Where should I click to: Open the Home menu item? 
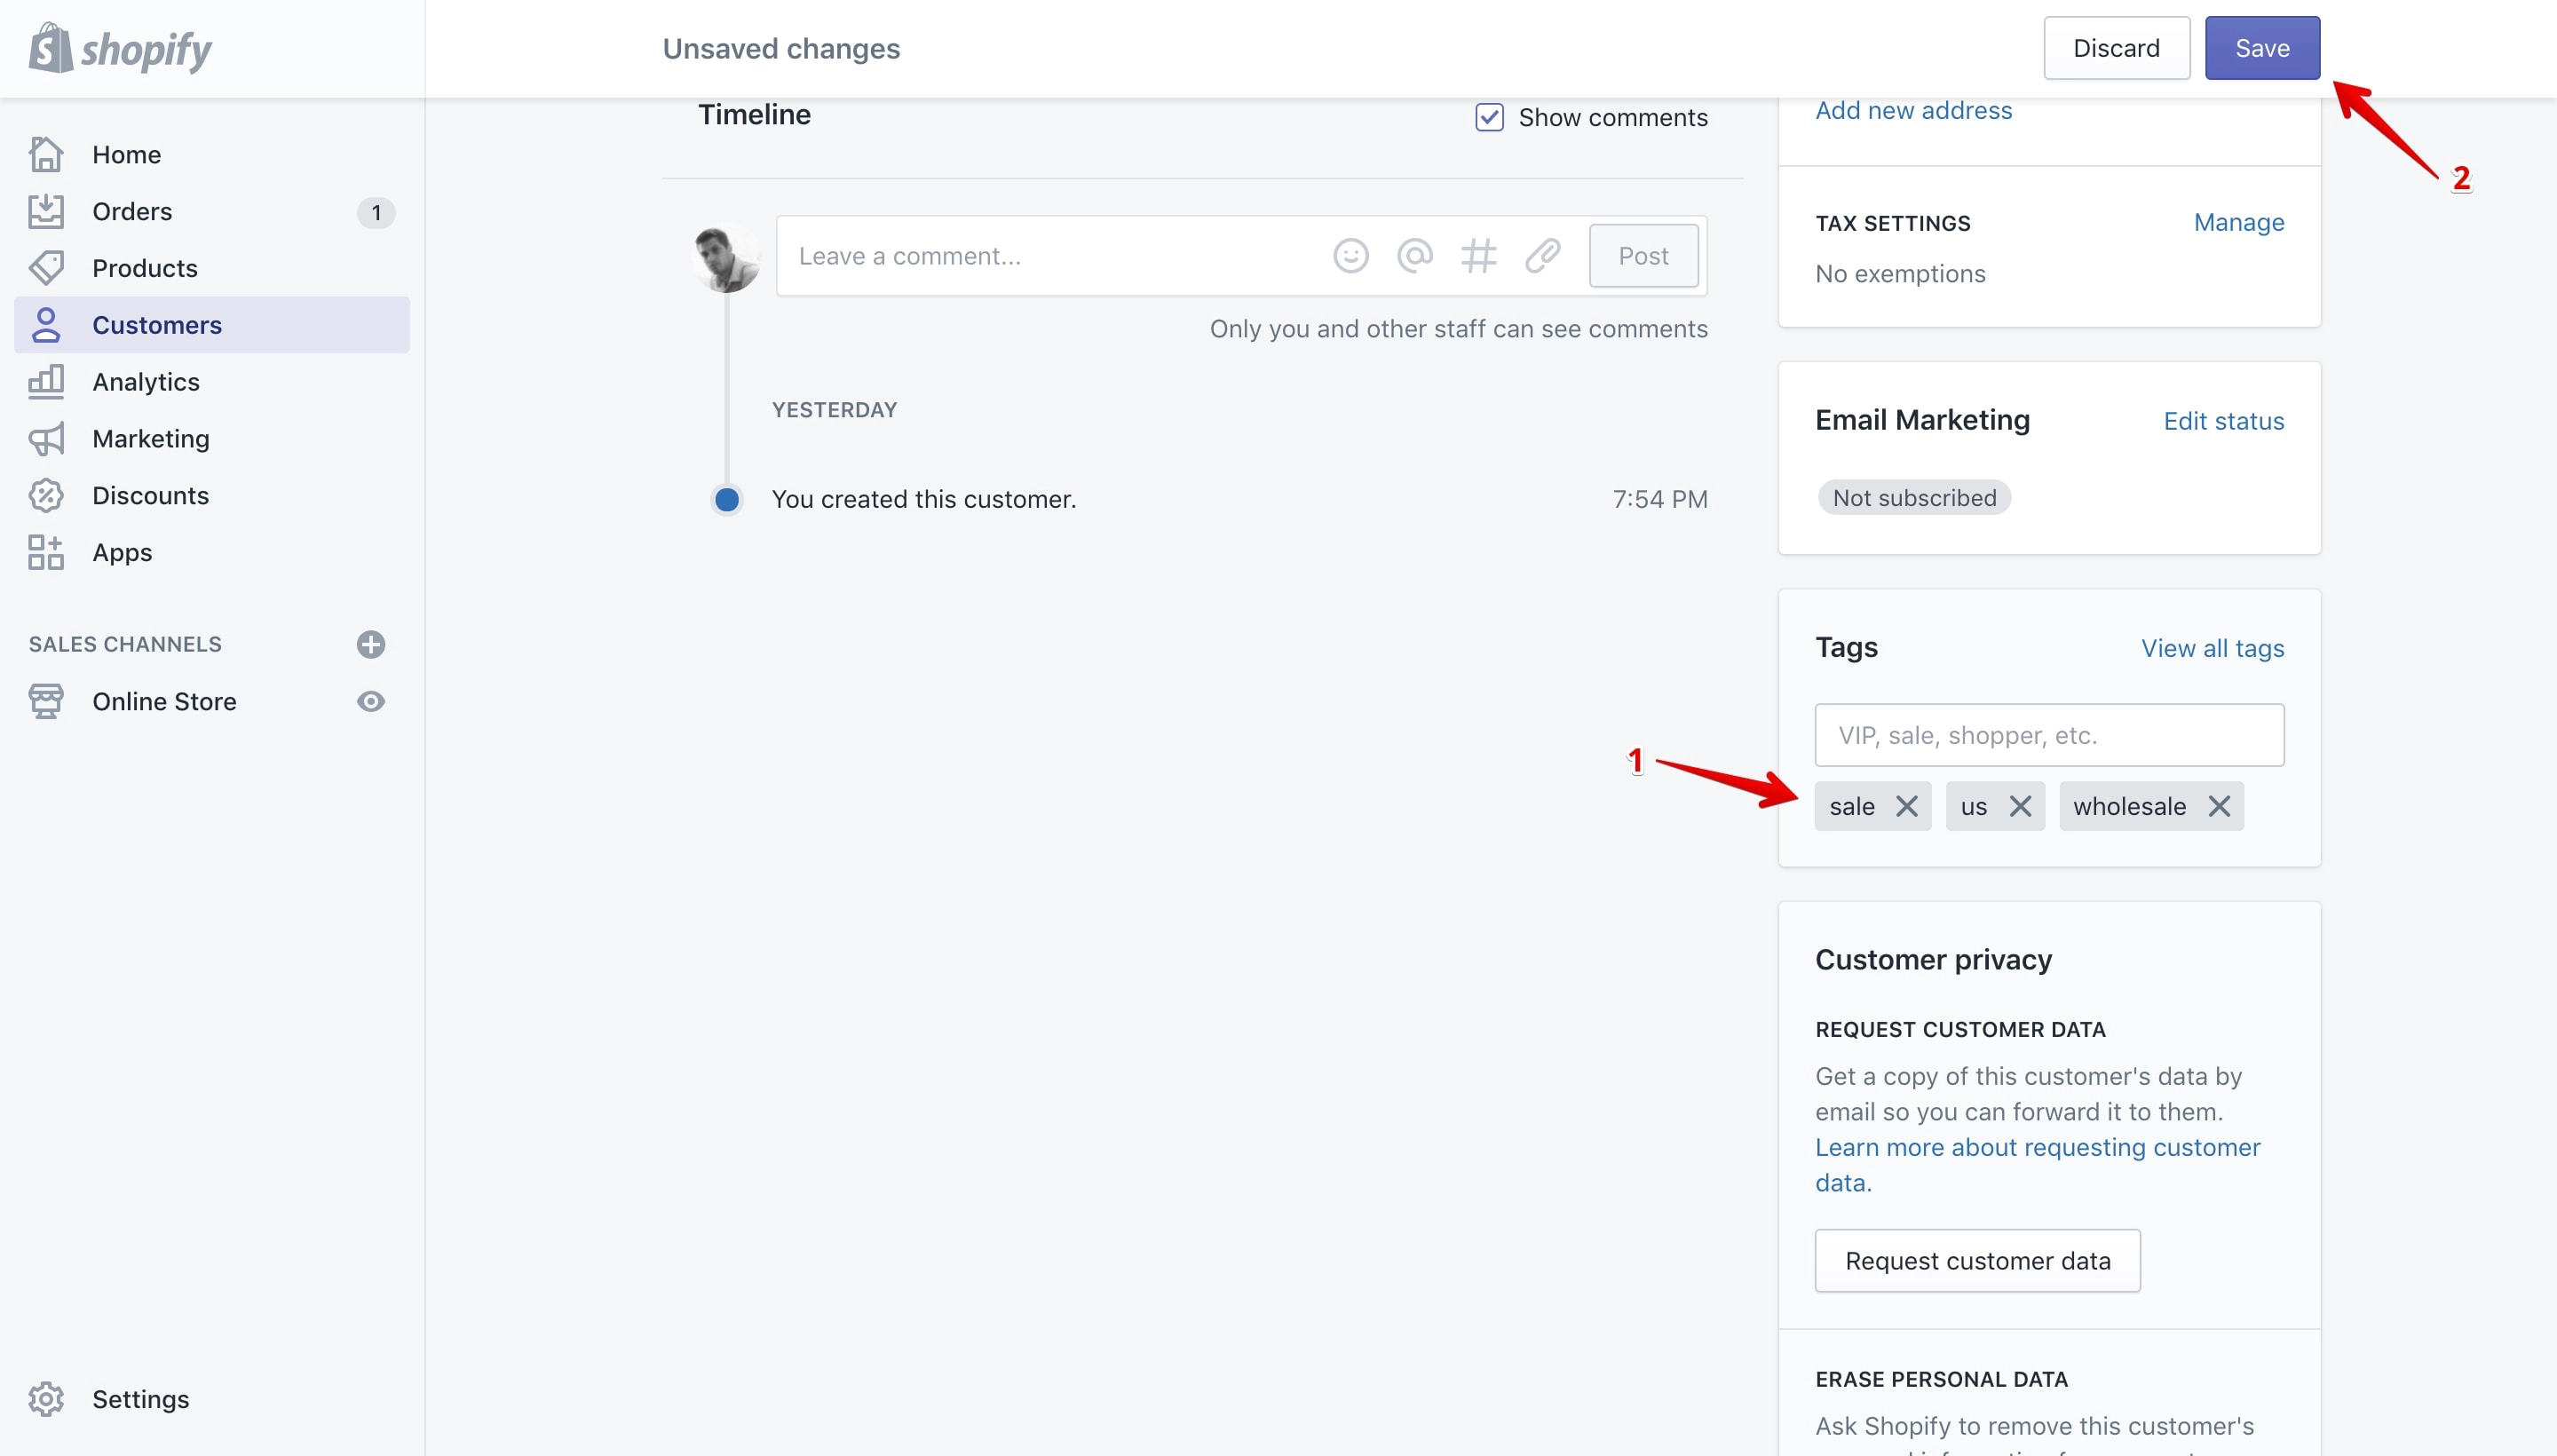(212, 154)
